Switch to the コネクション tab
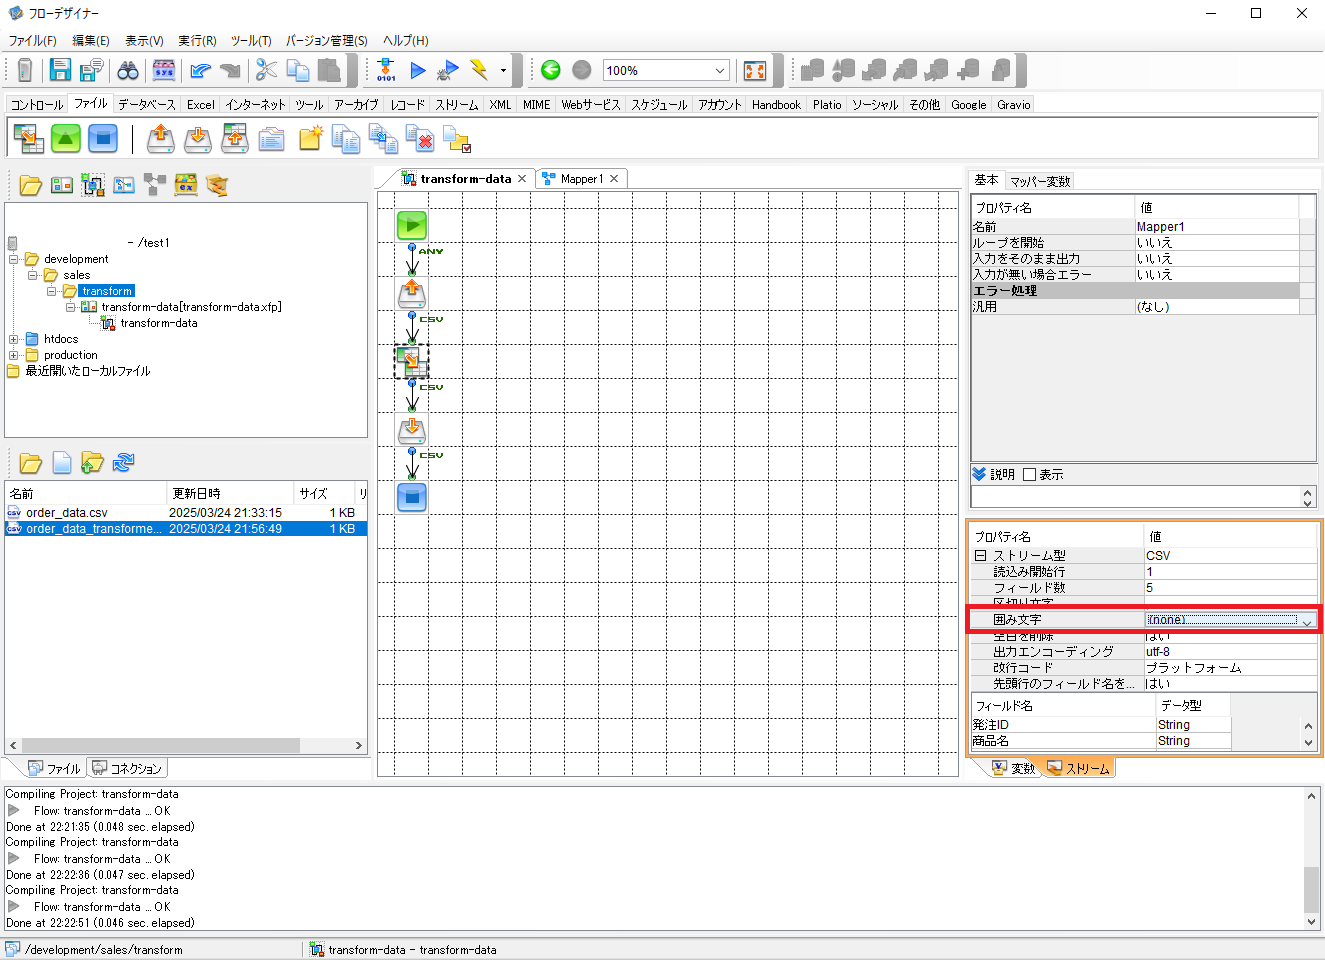 click(x=127, y=768)
